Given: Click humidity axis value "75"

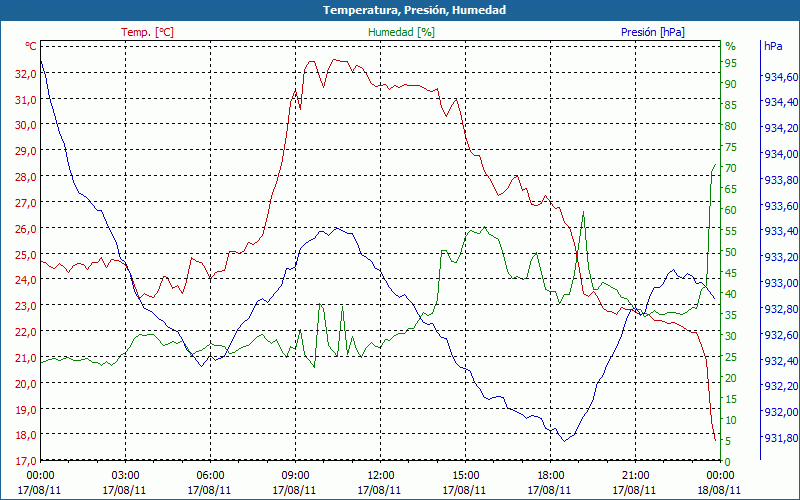Looking at the screenshot, I should (x=731, y=147).
